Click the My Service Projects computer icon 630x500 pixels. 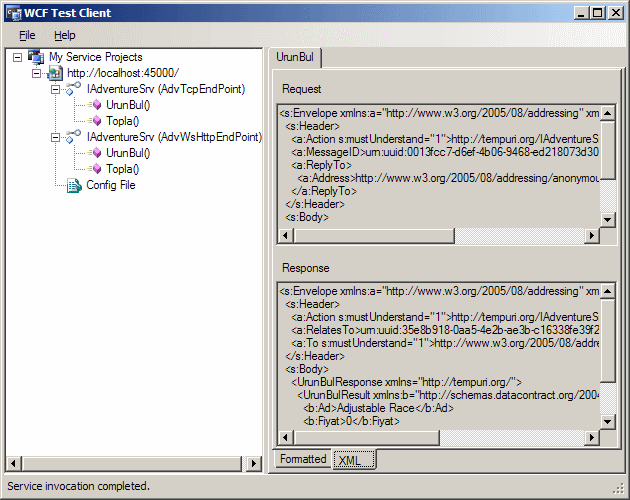[x=36, y=57]
